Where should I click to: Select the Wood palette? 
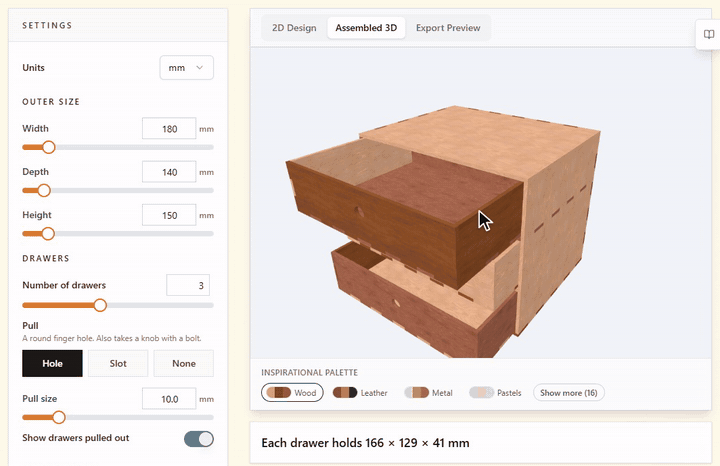pyautogui.click(x=292, y=393)
